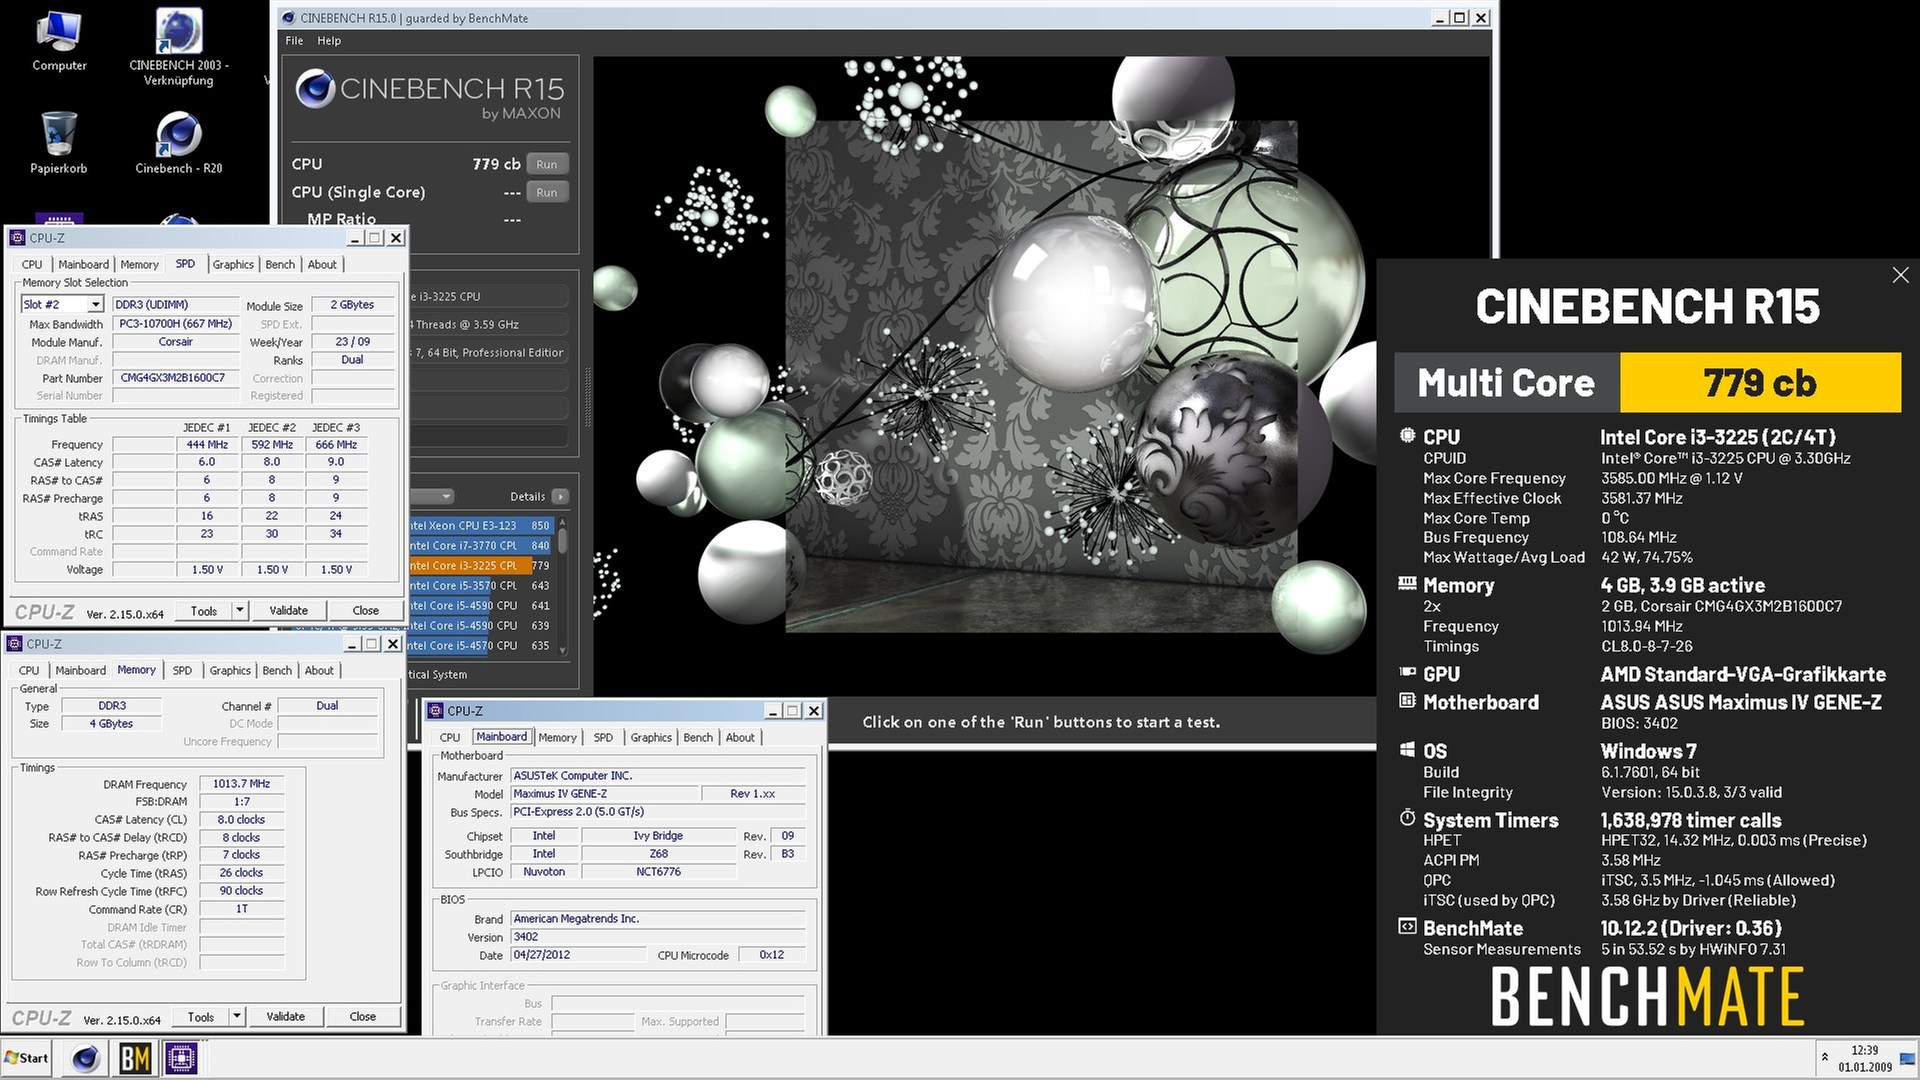This screenshot has height=1080, width=1920.
Task: Click BenchMate Motherboard icon
Action: point(1407,701)
